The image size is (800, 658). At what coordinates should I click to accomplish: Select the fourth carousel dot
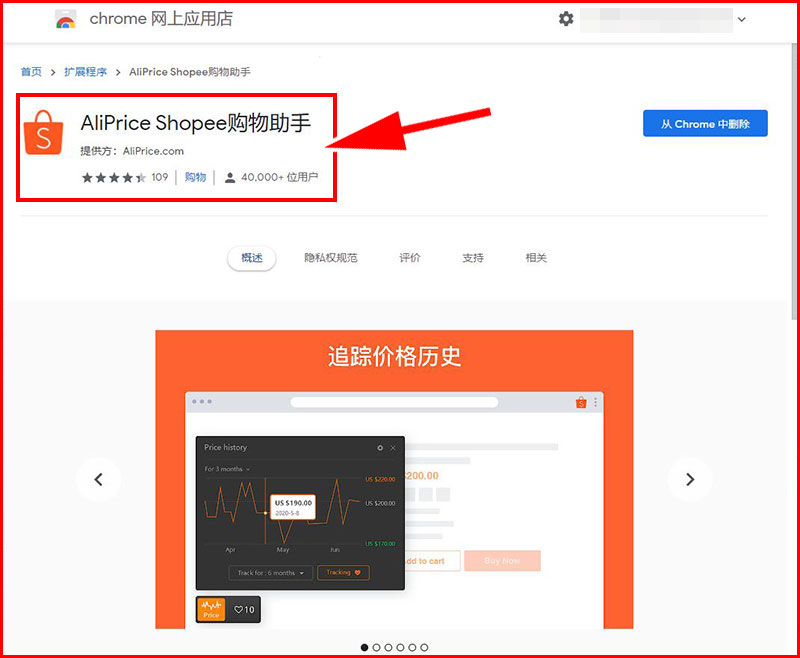tap(401, 647)
